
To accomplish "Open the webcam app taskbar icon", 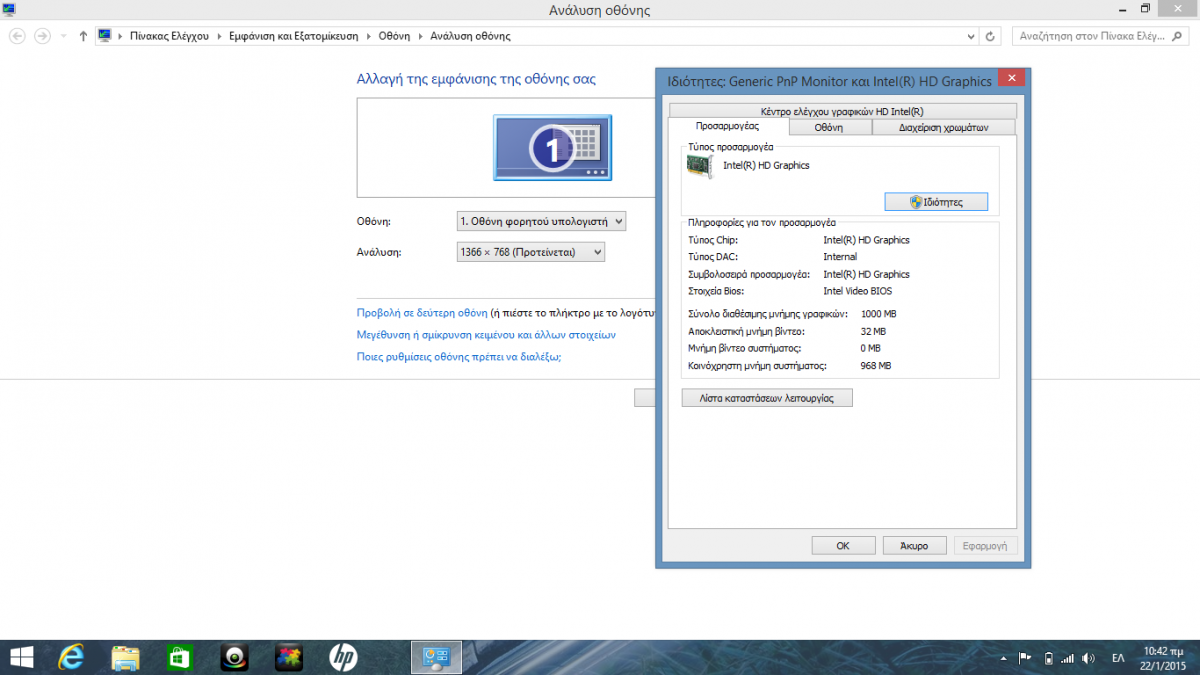I will 234,657.
